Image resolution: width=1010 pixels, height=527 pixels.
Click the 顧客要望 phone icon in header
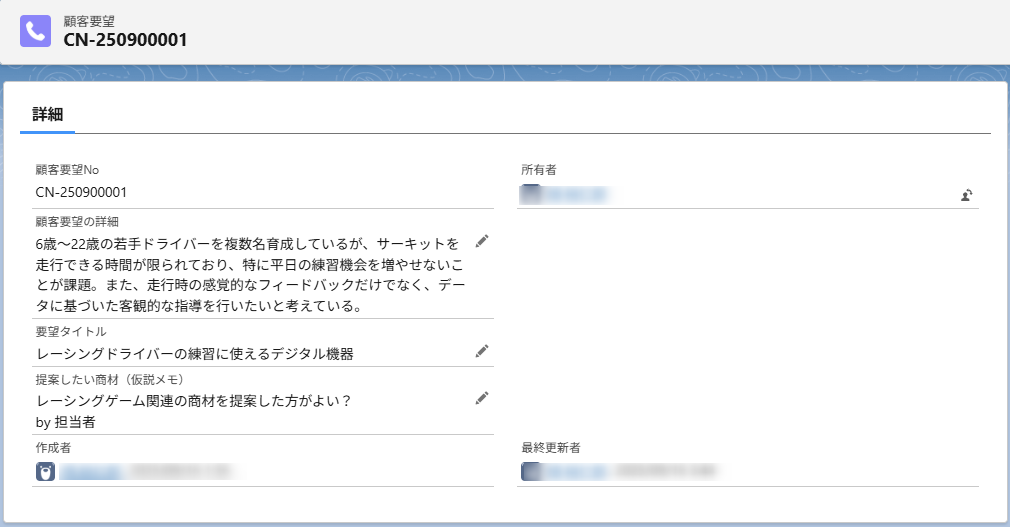tap(35, 30)
